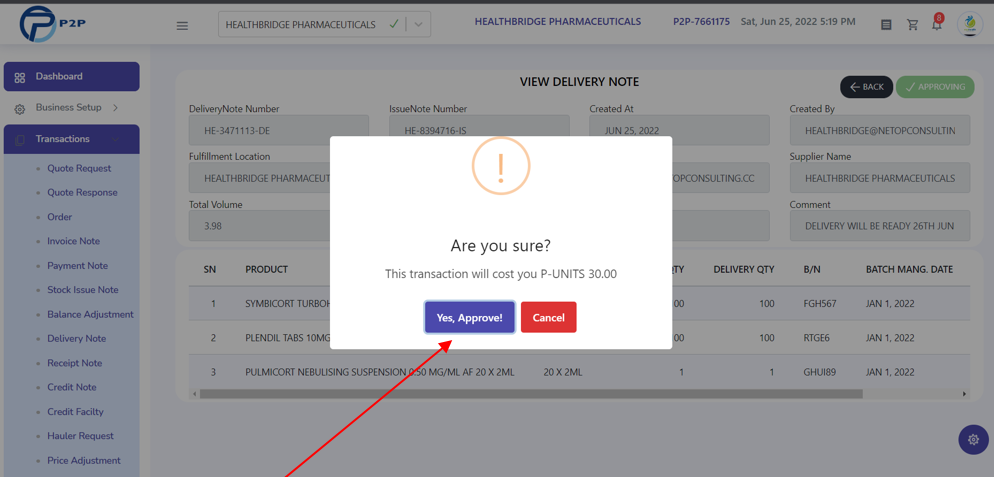Click the Business Setup gear icon
Viewport: 994px width, 477px height.
coord(20,109)
